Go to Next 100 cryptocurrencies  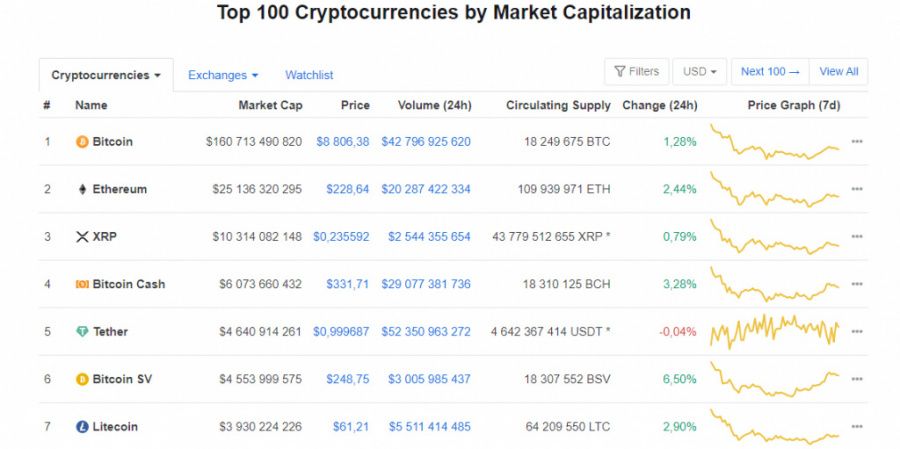point(770,72)
